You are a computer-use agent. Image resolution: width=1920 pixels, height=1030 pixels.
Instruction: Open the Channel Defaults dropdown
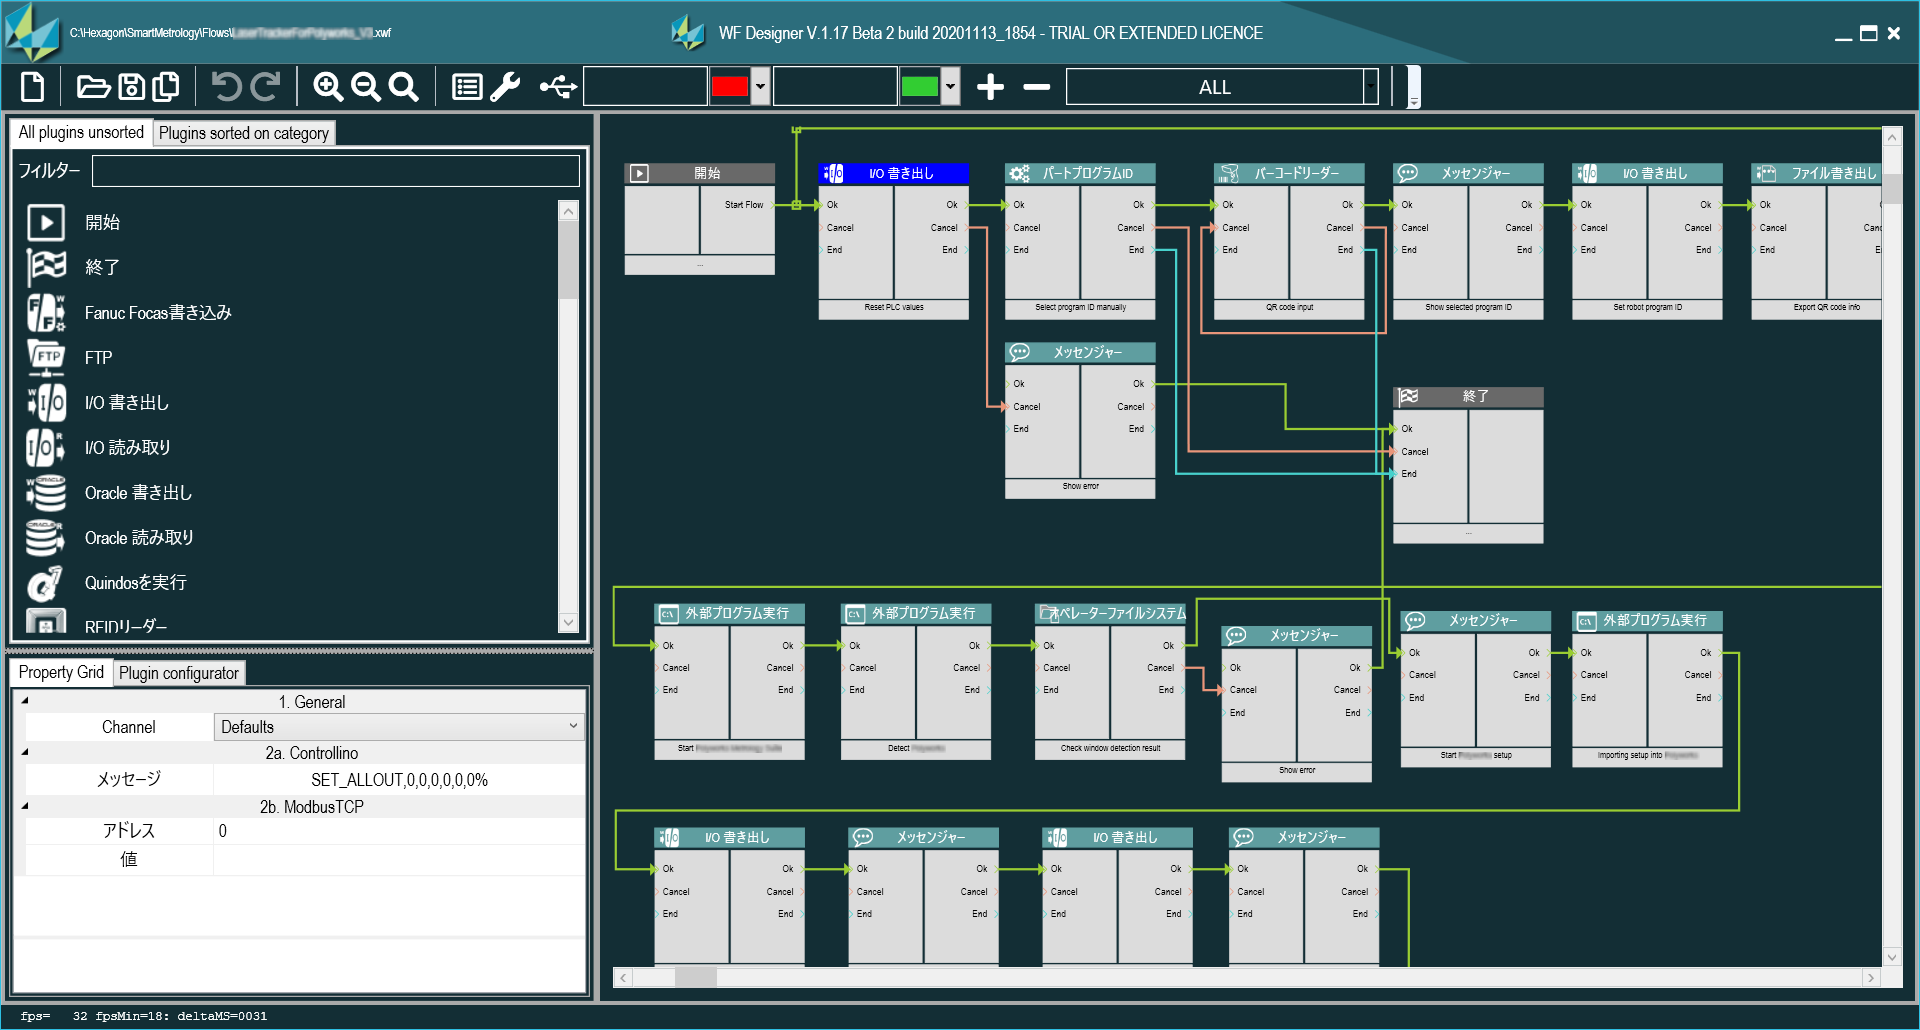(x=573, y=726)
